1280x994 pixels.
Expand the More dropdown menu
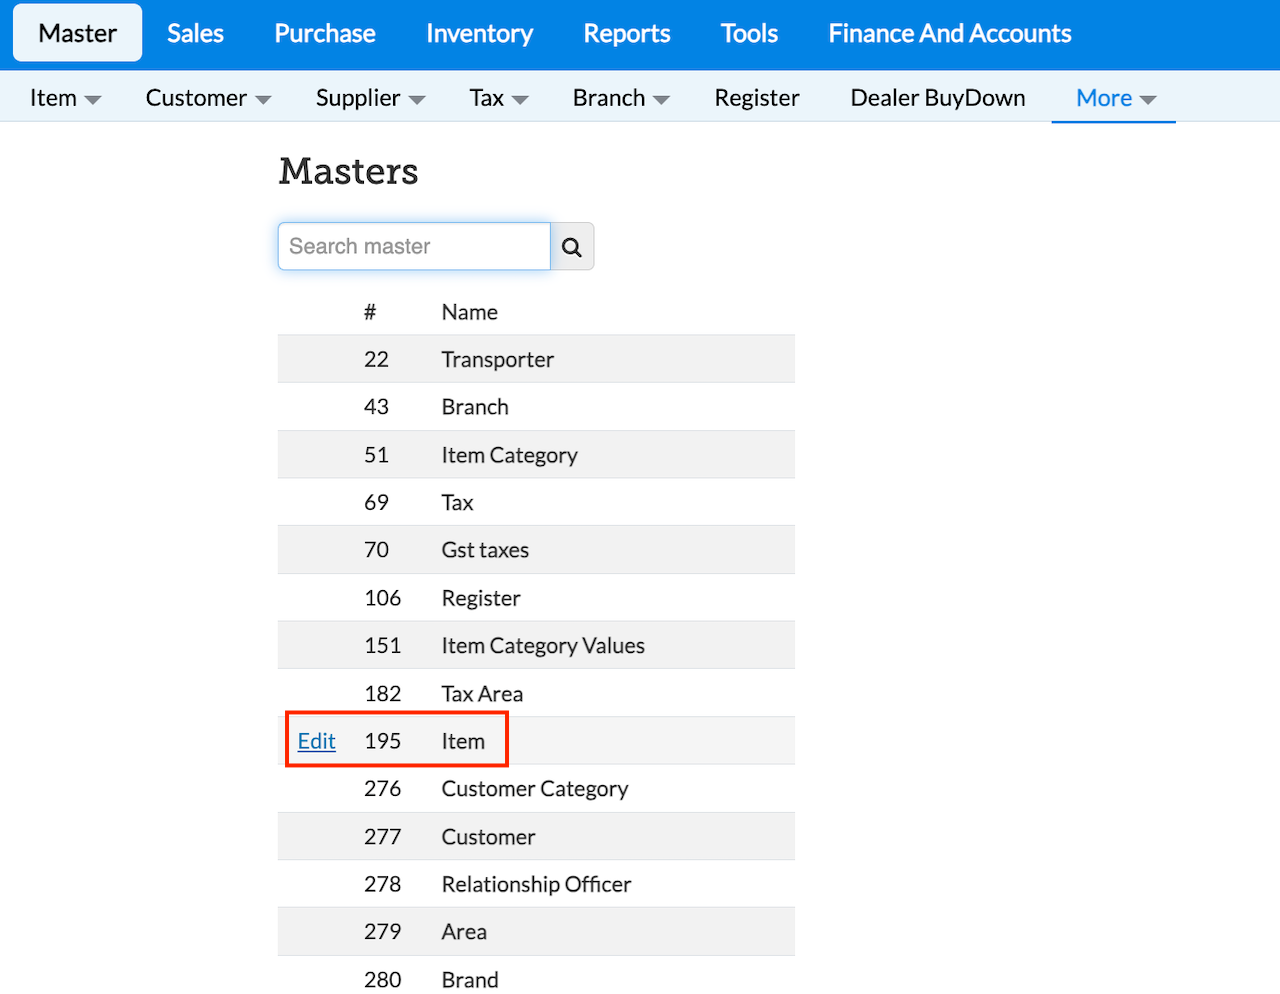pos(1115,98)
